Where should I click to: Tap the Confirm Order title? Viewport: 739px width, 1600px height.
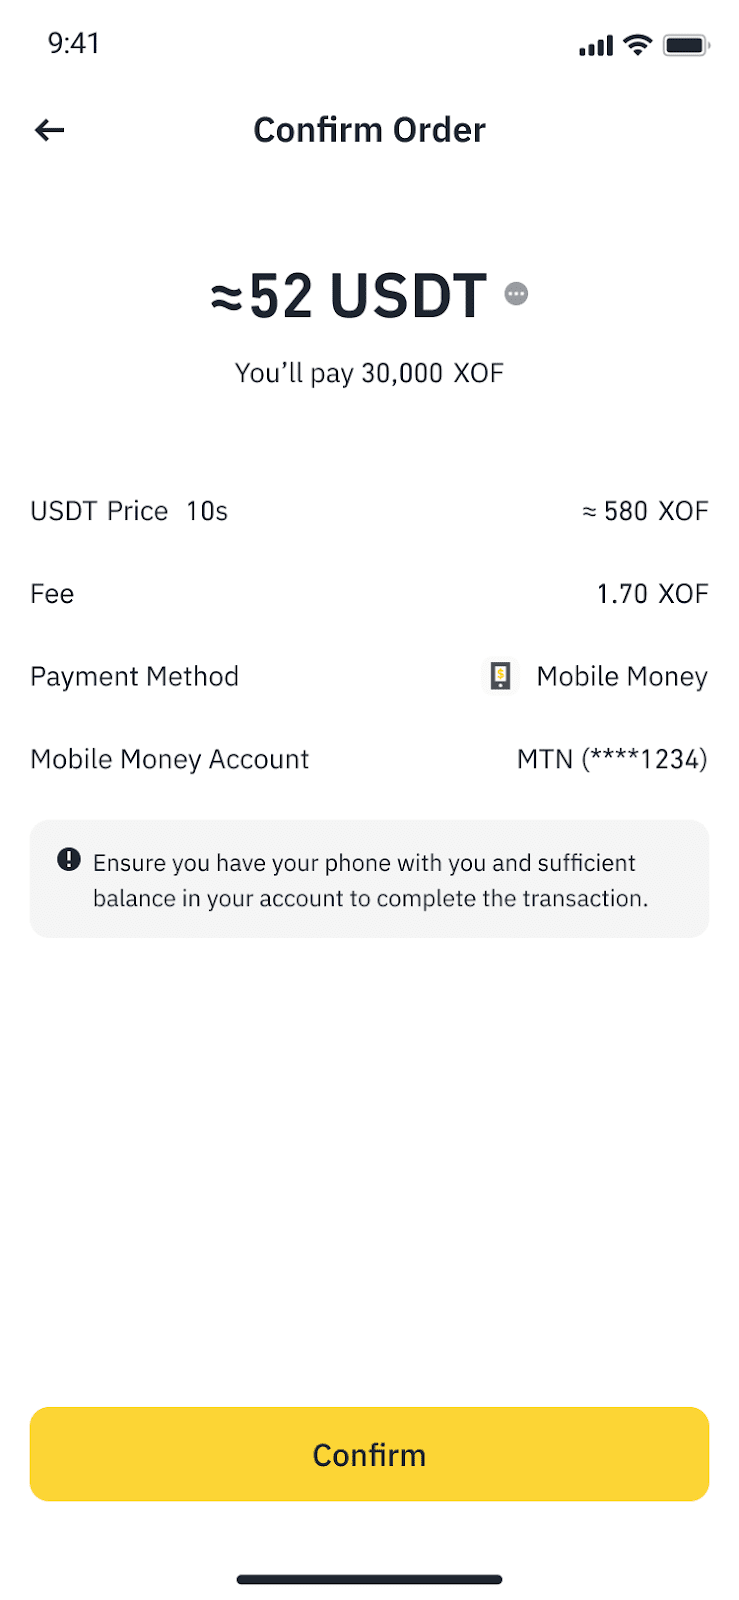tap(369, 130)
